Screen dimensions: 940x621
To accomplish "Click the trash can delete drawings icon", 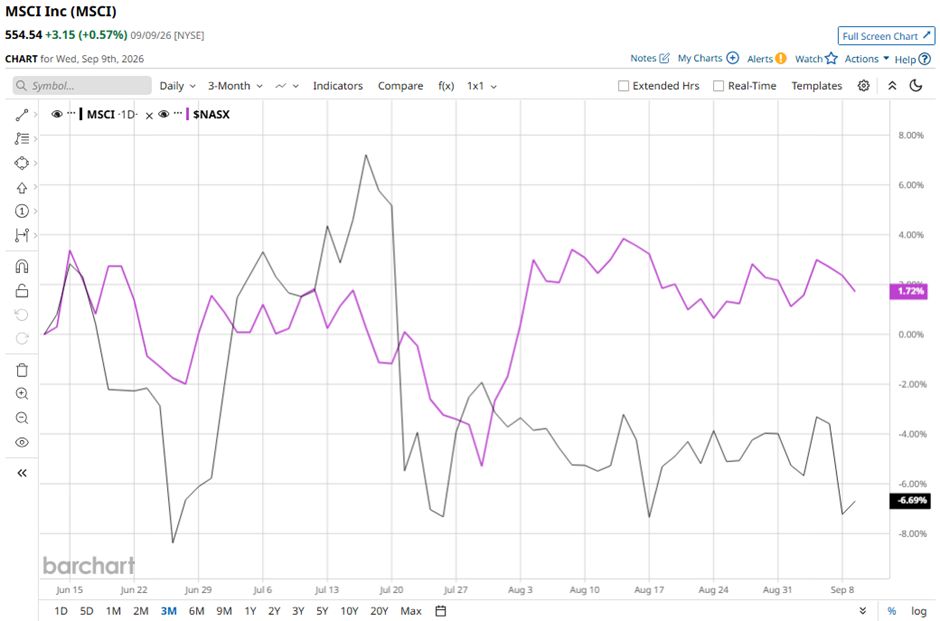I will tap(22, 370).
